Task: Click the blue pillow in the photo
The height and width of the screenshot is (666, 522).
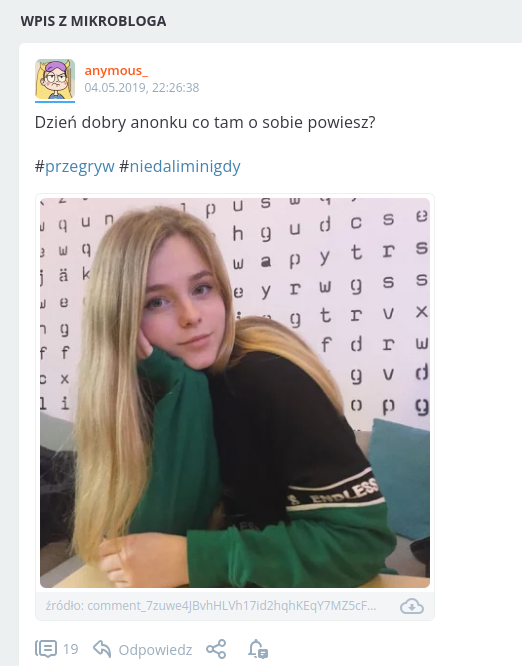Action: (399, 476)
